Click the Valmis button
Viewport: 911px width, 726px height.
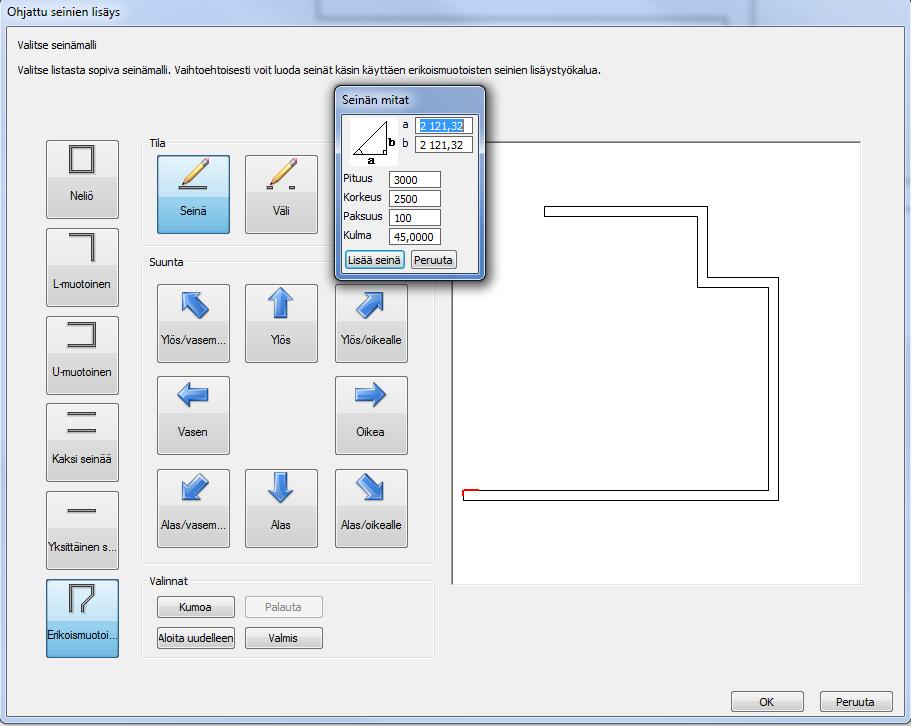[284, 638]
